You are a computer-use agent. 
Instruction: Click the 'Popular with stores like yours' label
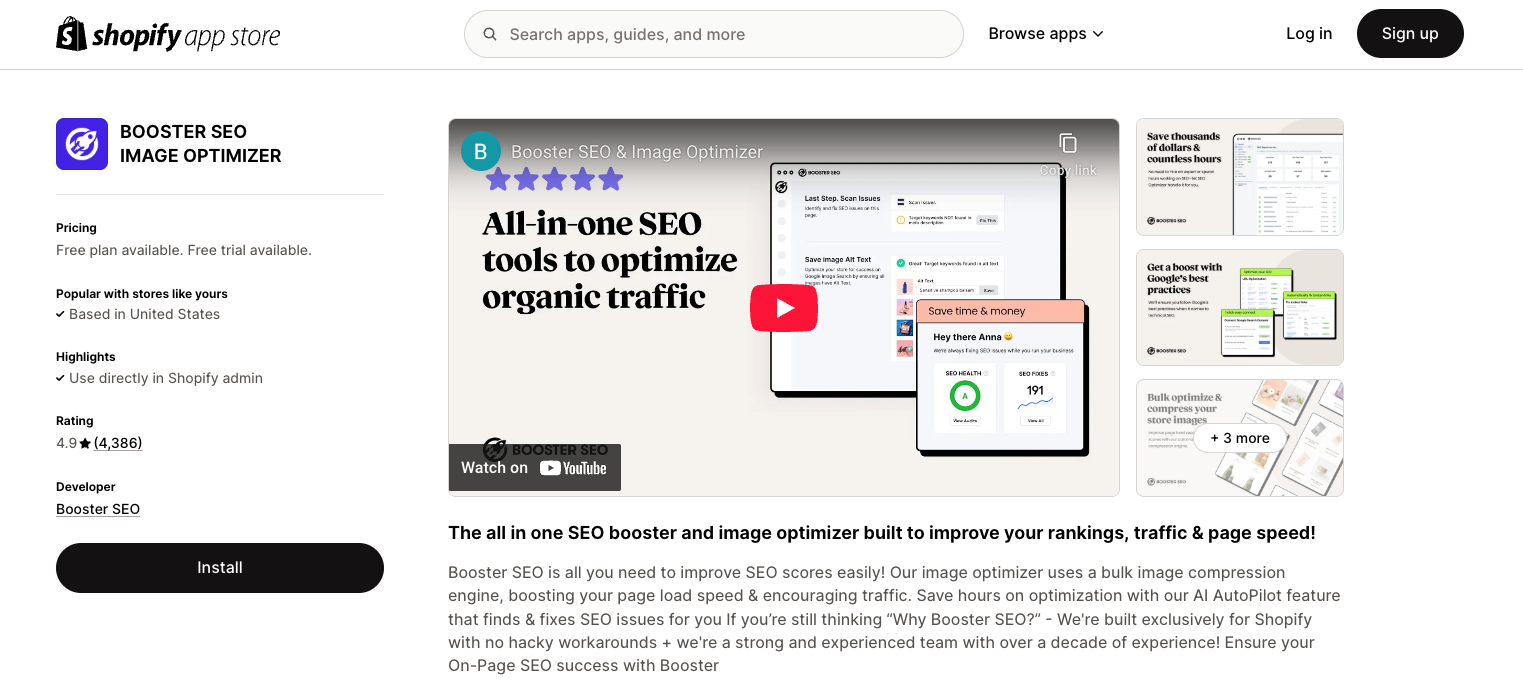[142, 294]
